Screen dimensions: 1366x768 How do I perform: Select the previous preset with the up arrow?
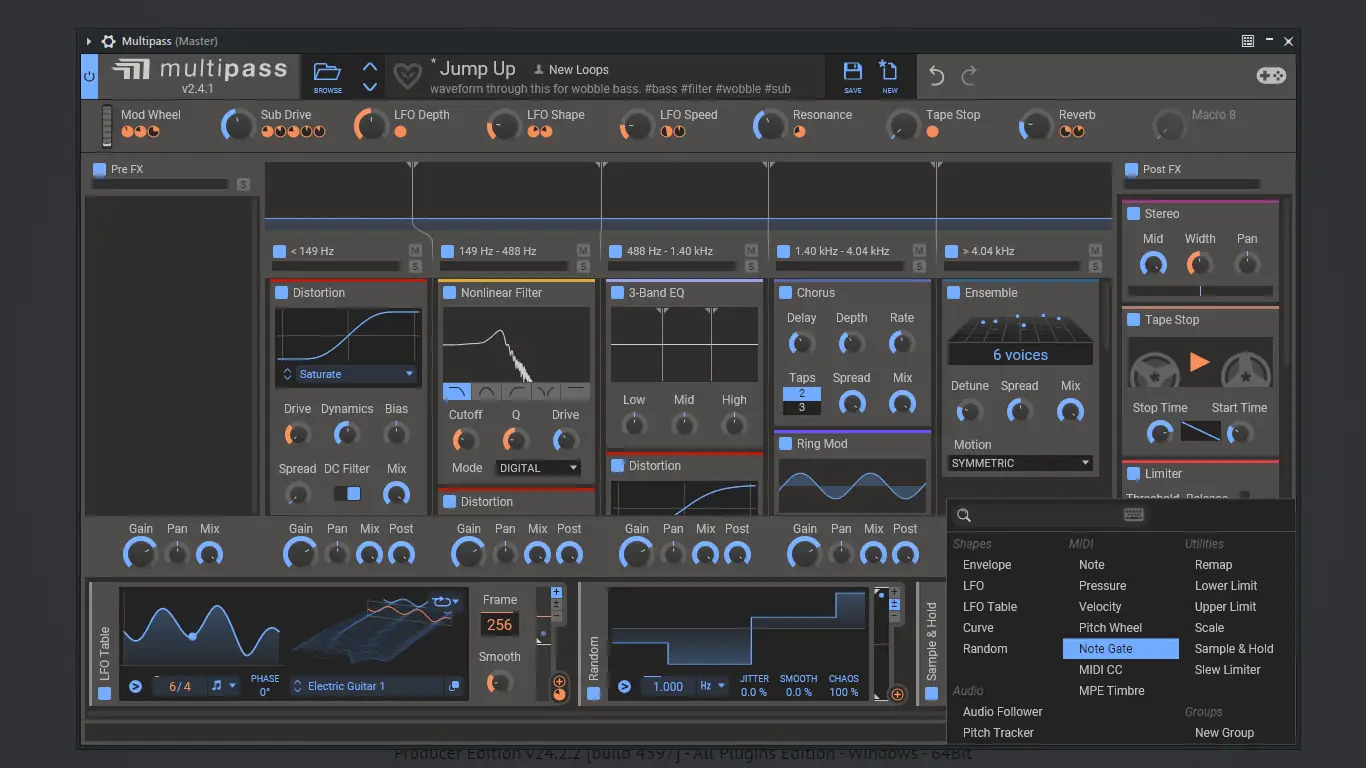coord(370,67)
